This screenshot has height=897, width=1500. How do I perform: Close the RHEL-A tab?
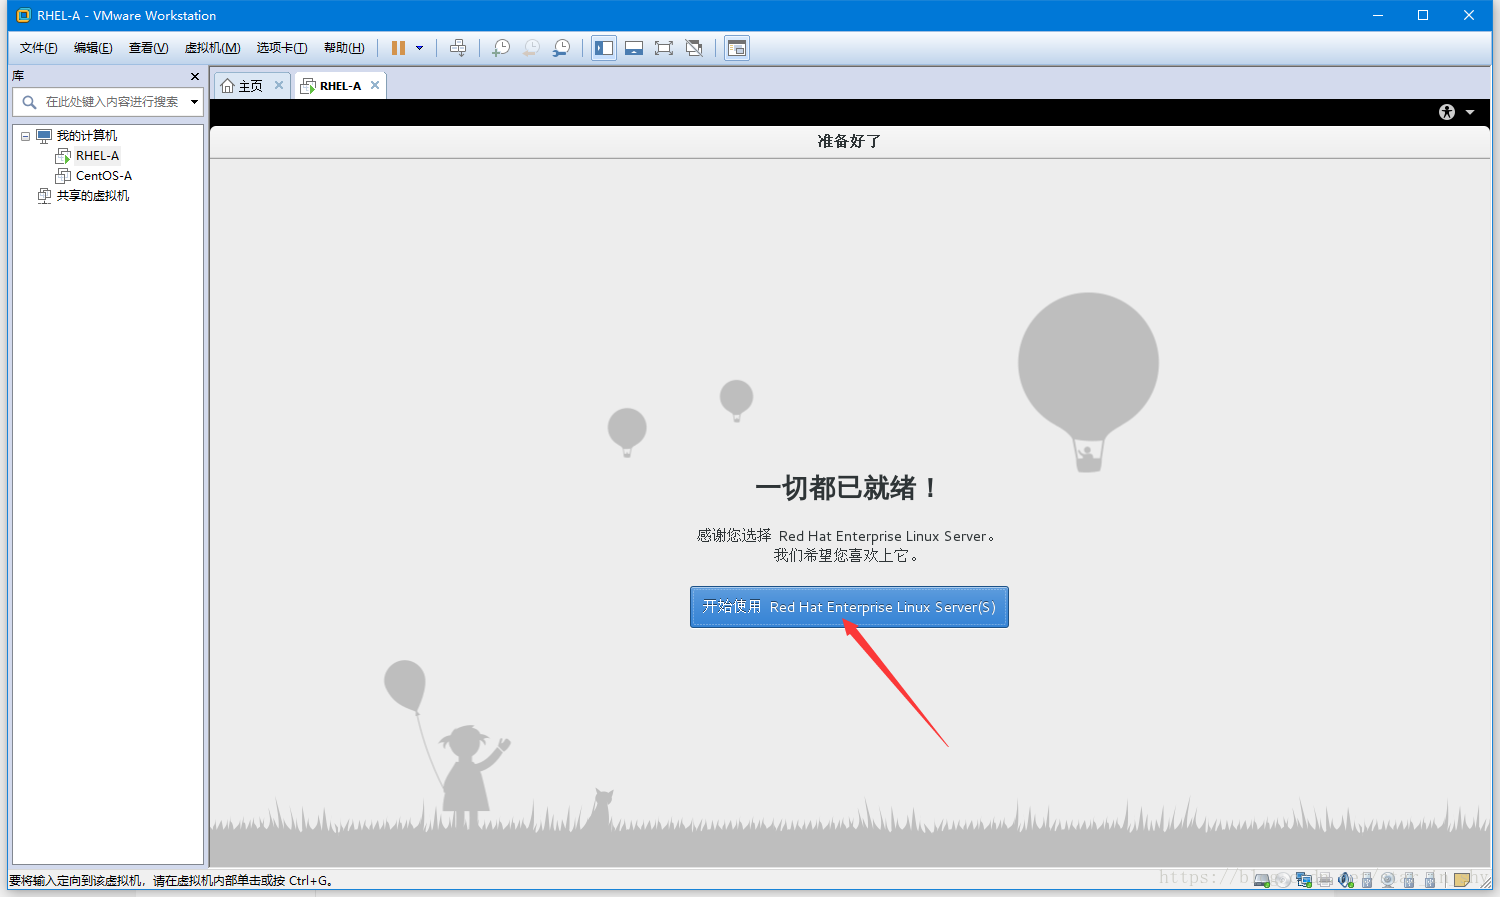[x=375, y=85]
